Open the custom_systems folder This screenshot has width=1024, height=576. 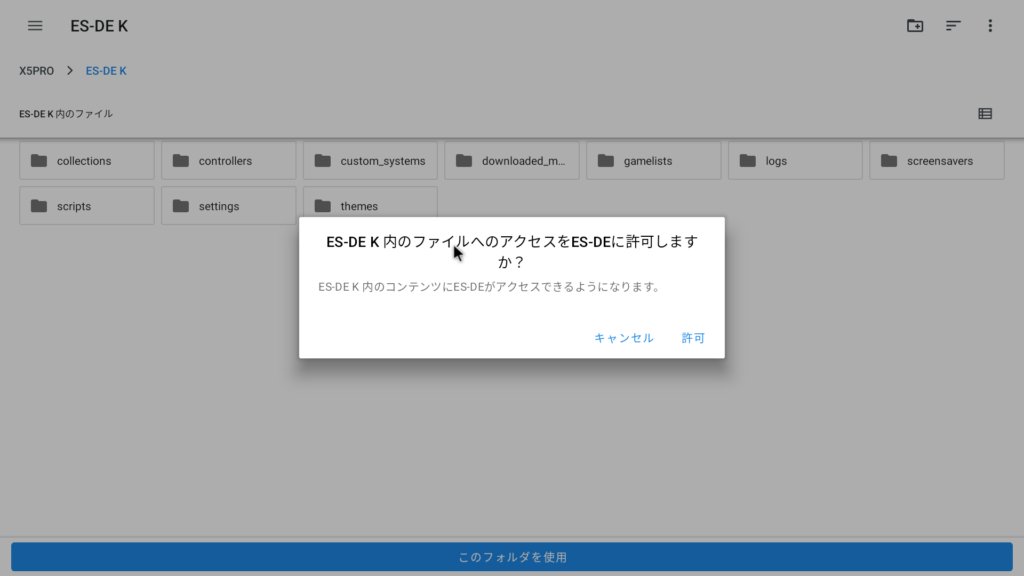click(x=370, y=161)
